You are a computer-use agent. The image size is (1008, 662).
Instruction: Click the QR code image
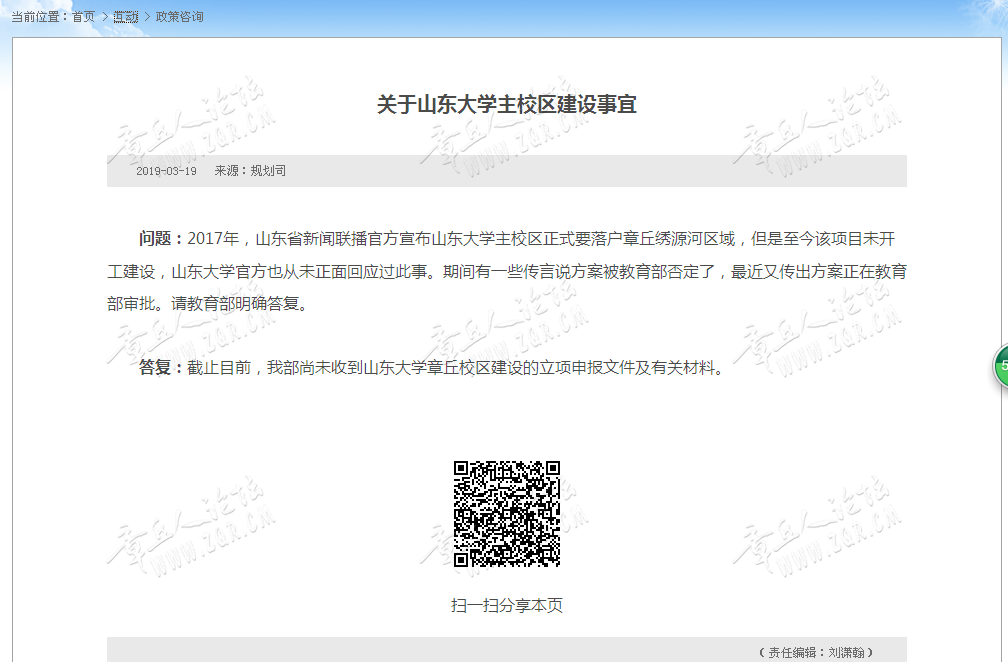tap(507, 514)
